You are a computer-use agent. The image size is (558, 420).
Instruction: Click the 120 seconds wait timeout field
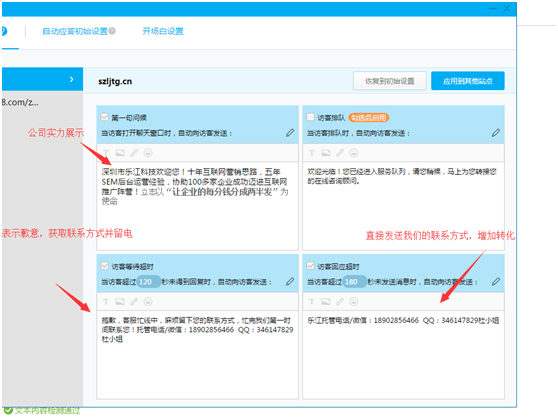148,282
